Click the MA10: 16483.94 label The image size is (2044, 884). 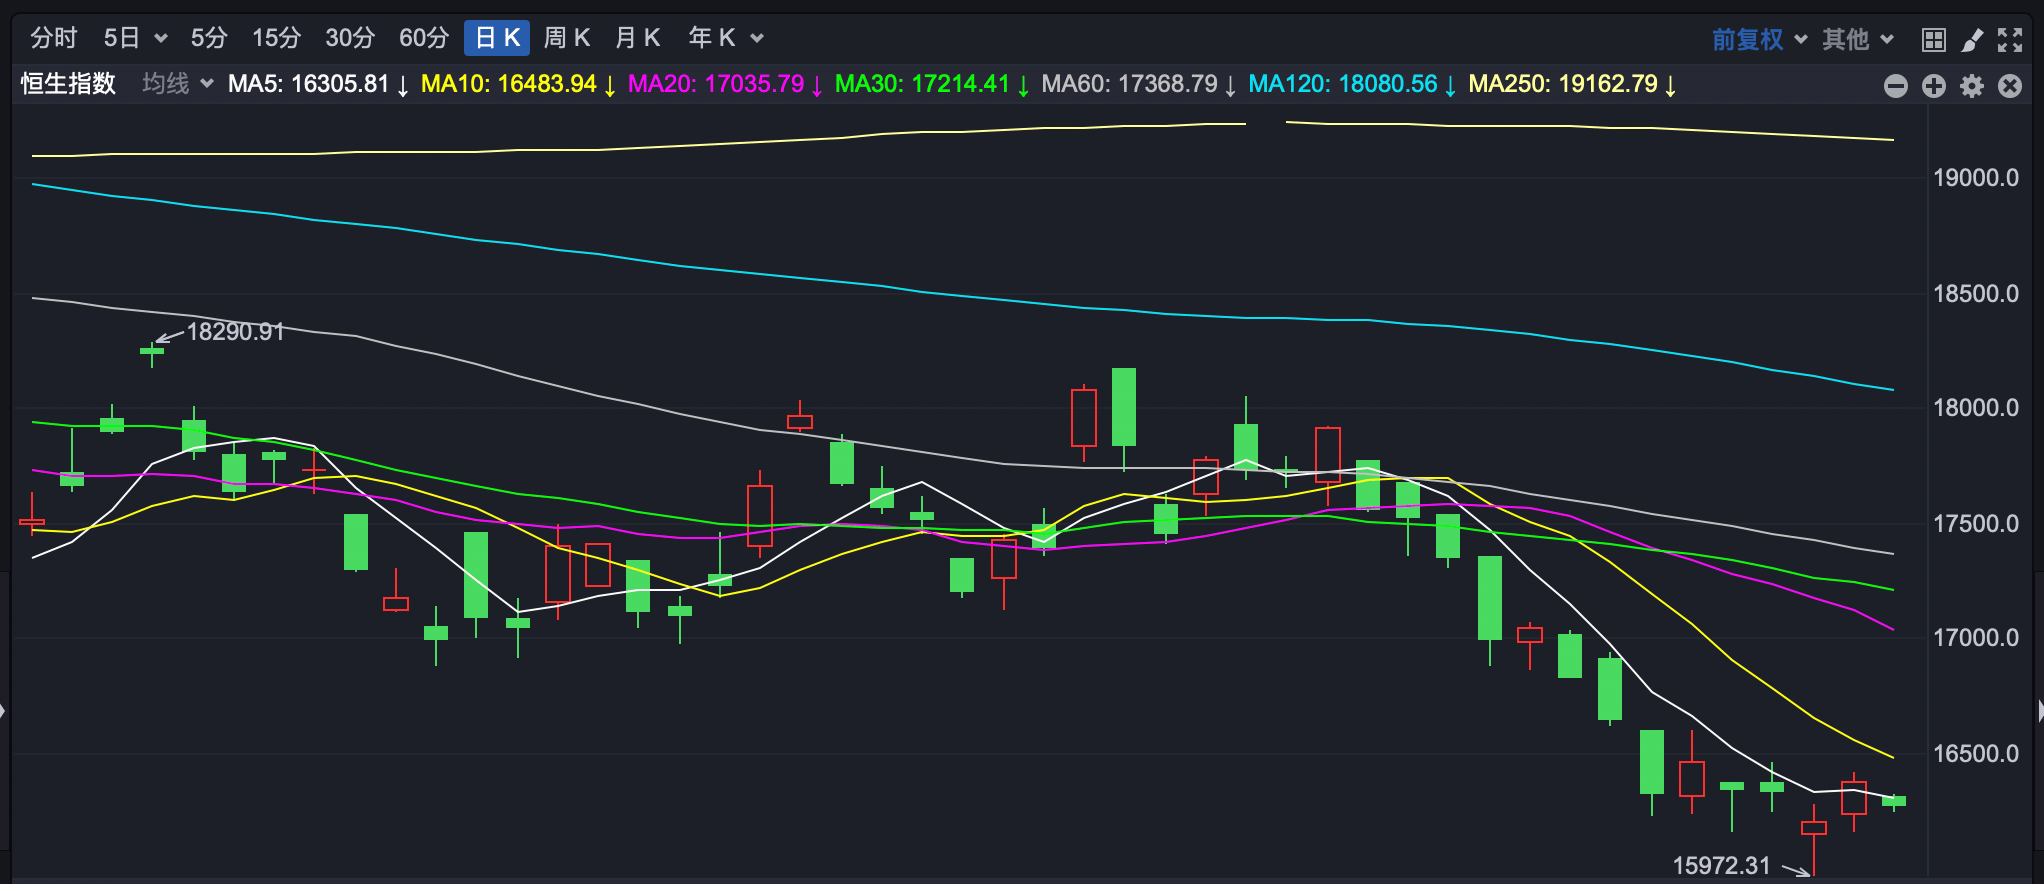(519, 84)
